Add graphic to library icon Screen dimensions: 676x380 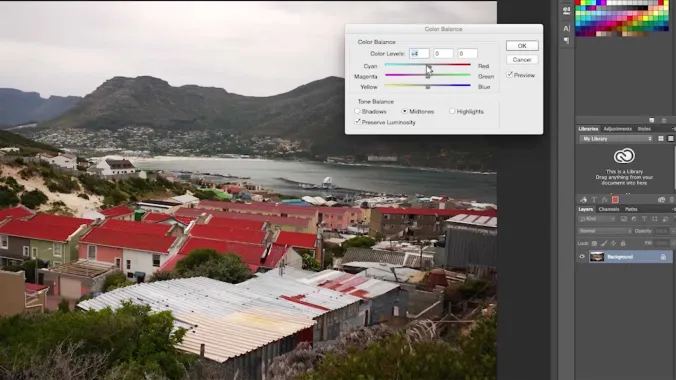pos(583,200)
